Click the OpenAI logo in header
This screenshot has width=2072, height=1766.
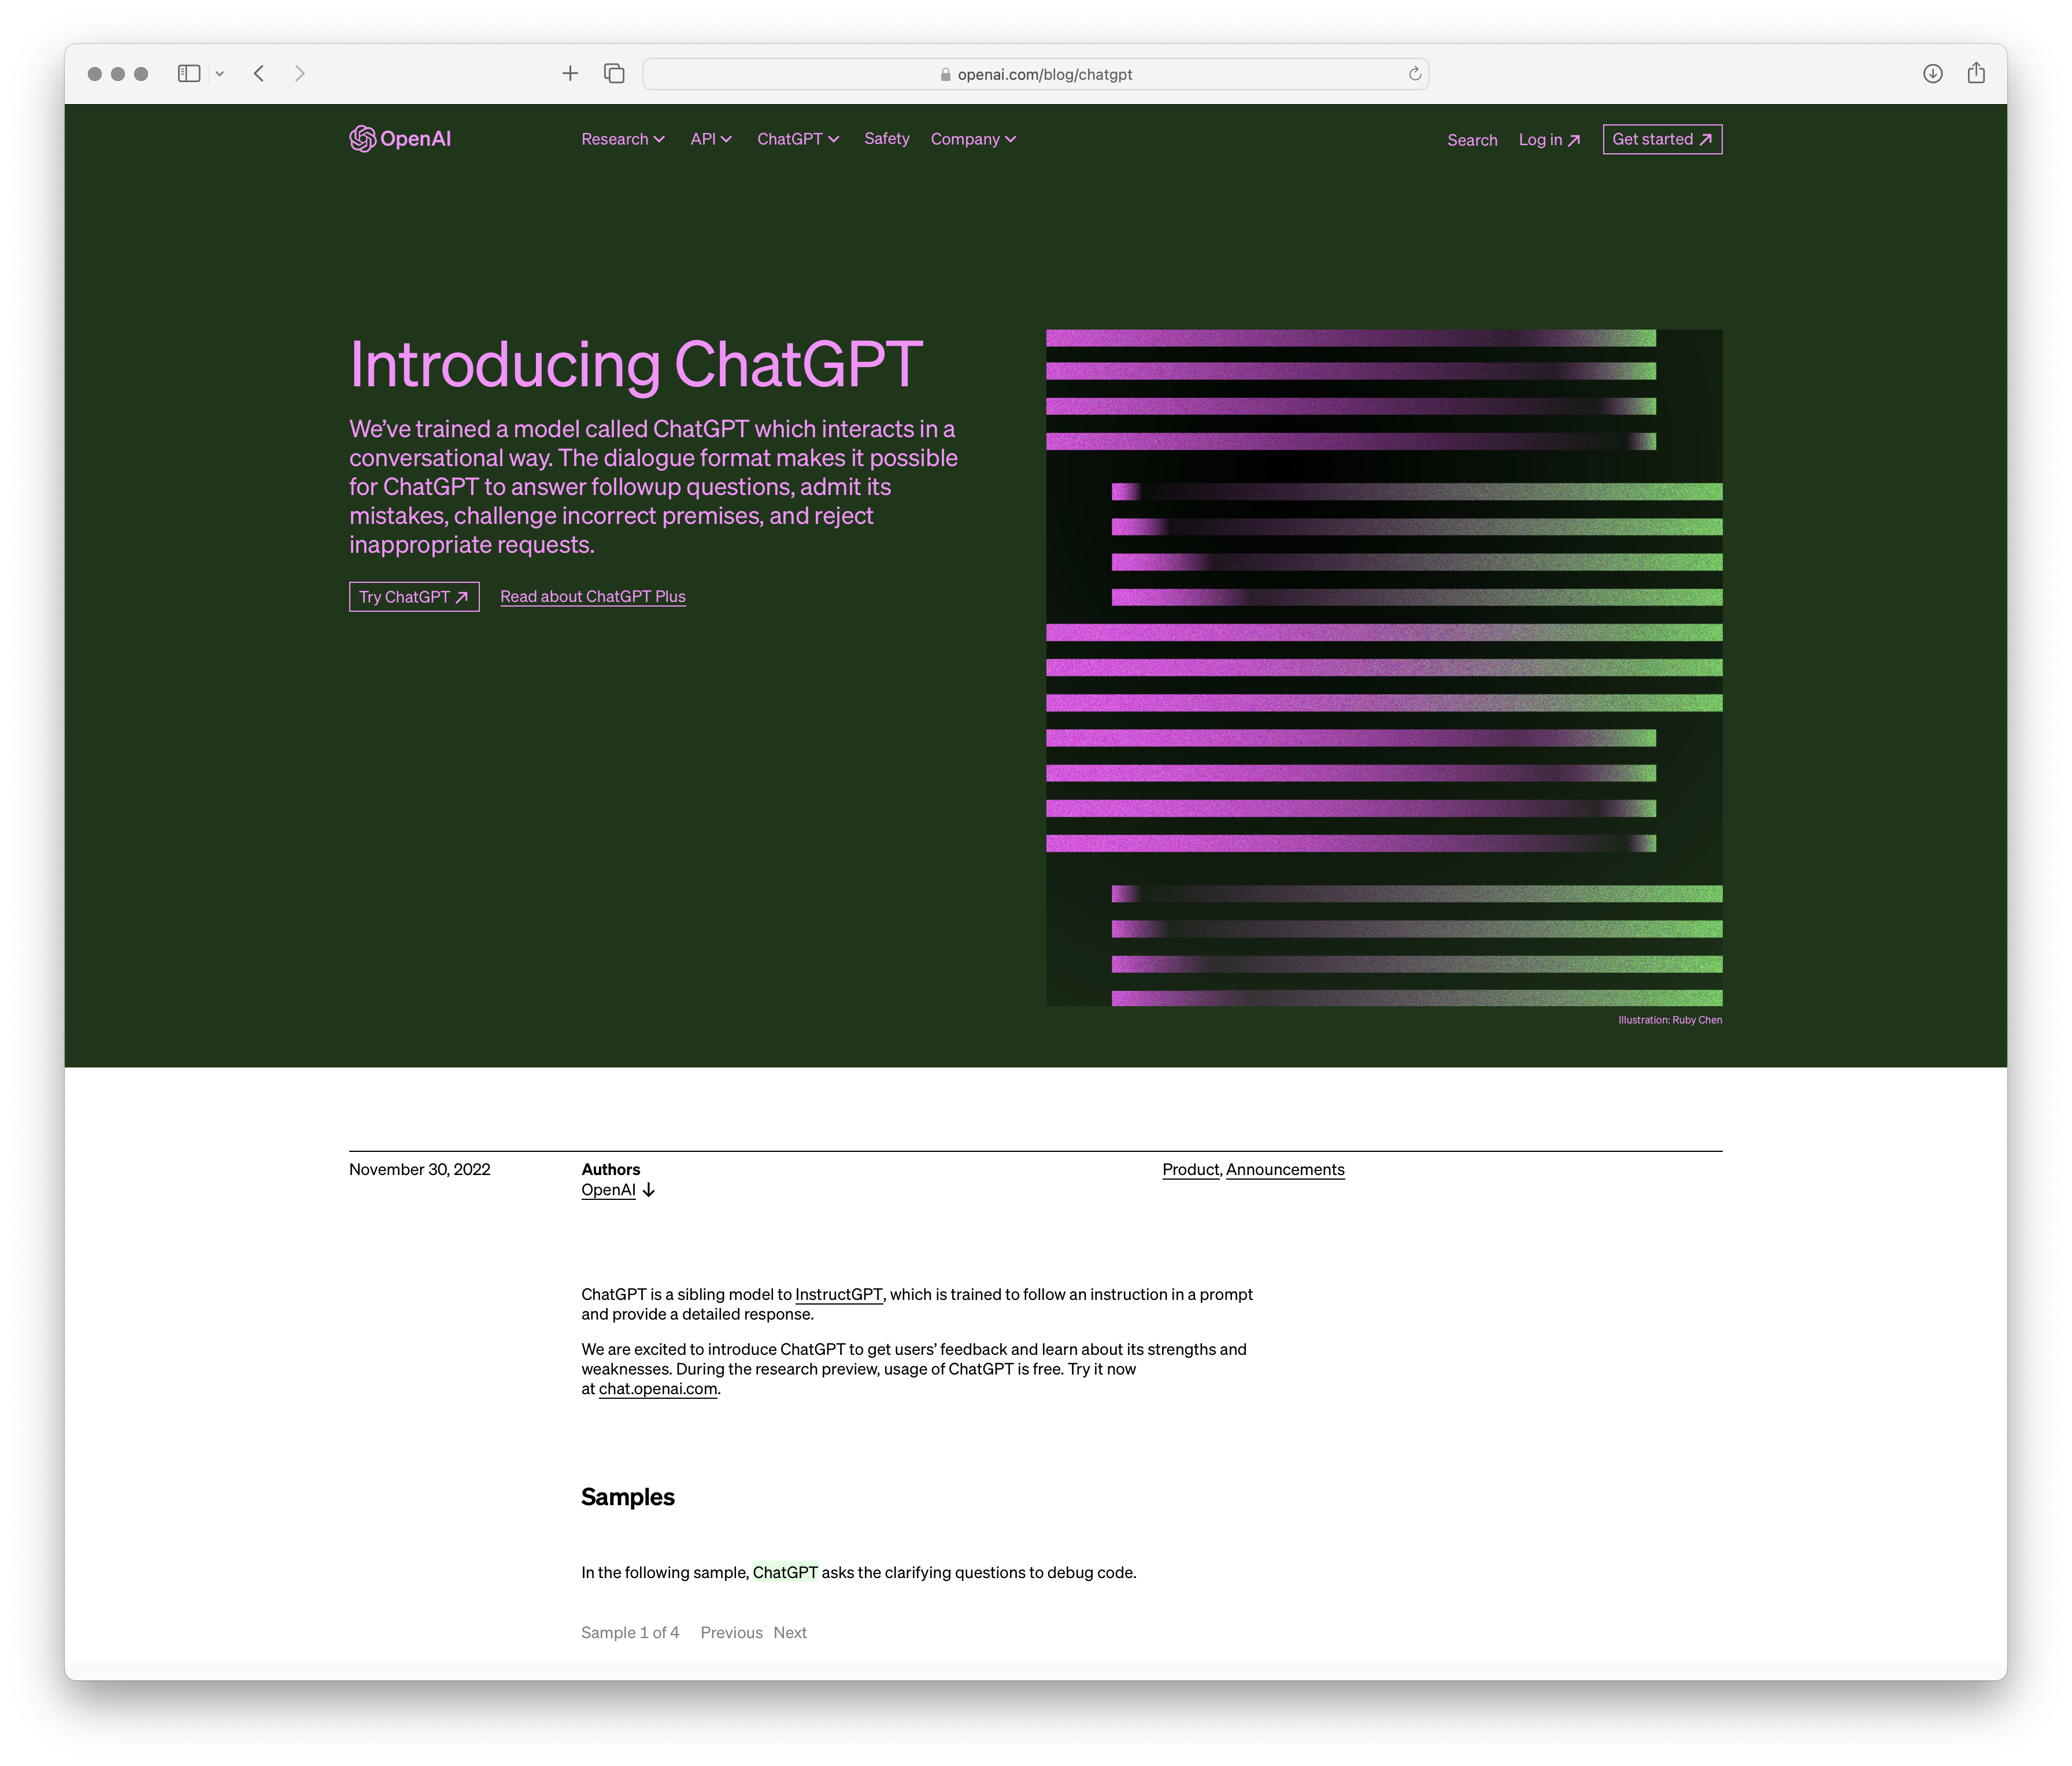400,139
